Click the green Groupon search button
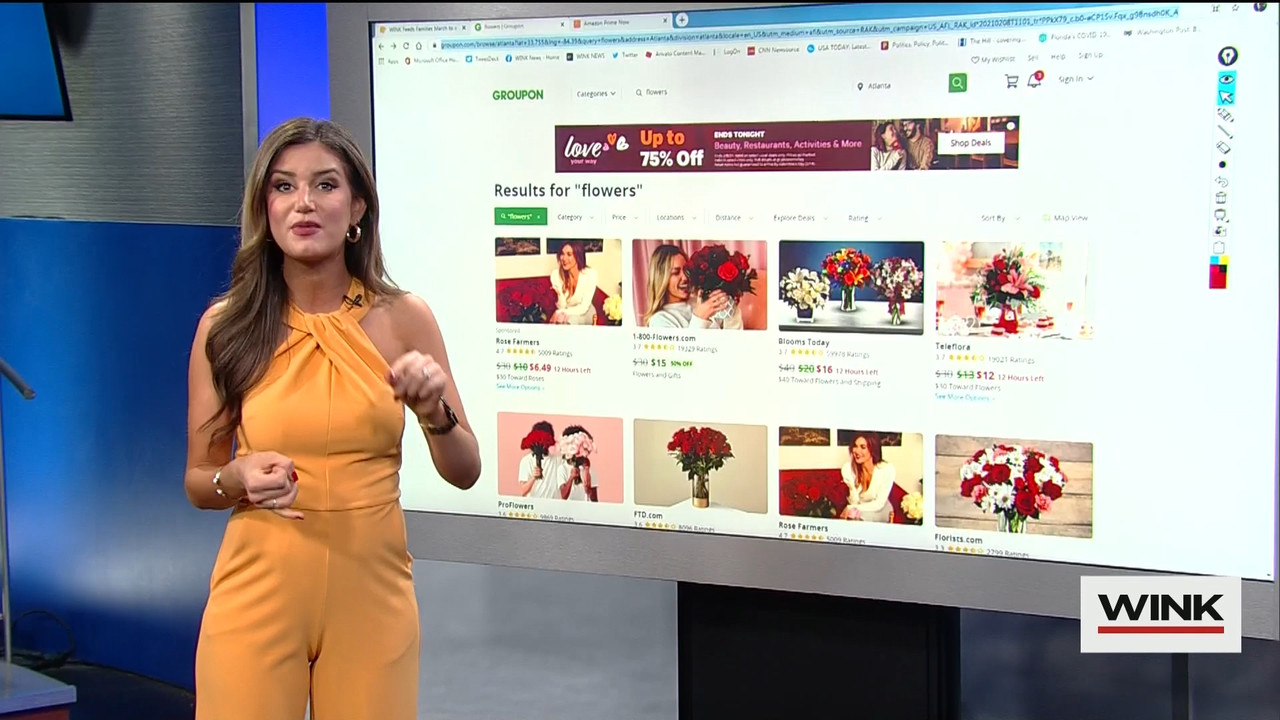Screen dimensions: 1280x720 [958, 83]
